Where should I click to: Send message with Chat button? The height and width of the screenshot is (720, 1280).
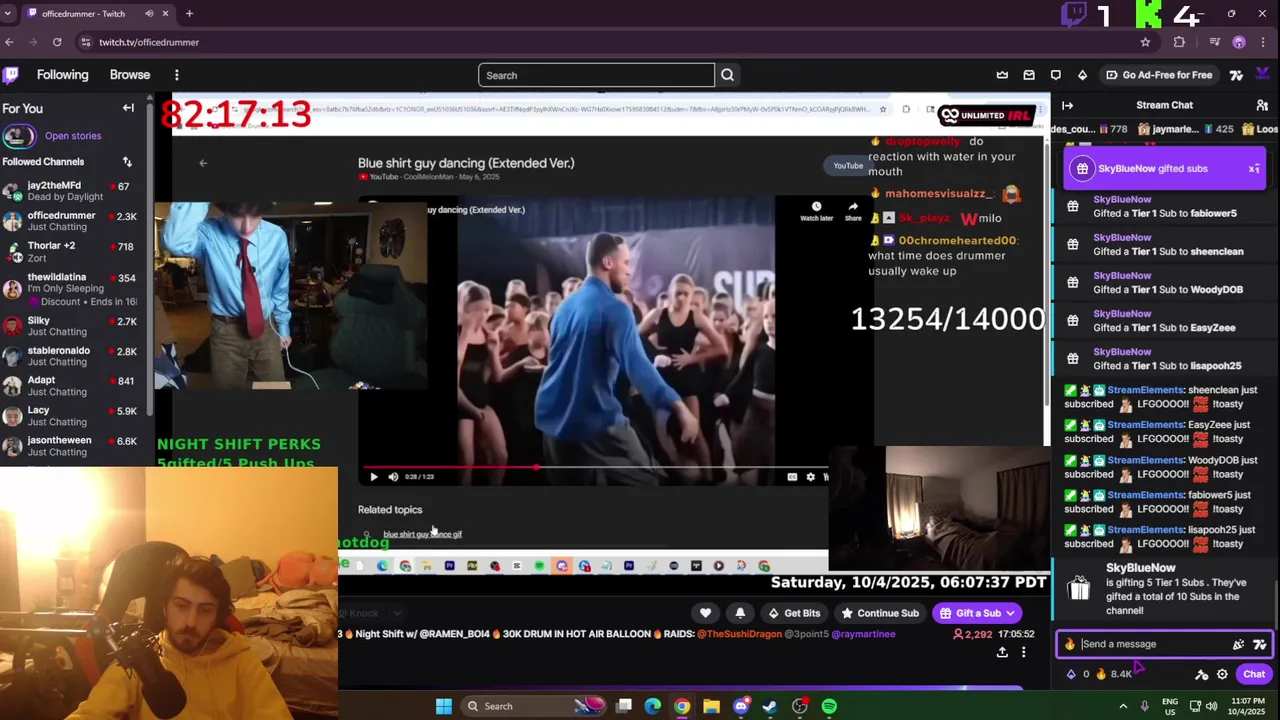[x=1254, y=674]
